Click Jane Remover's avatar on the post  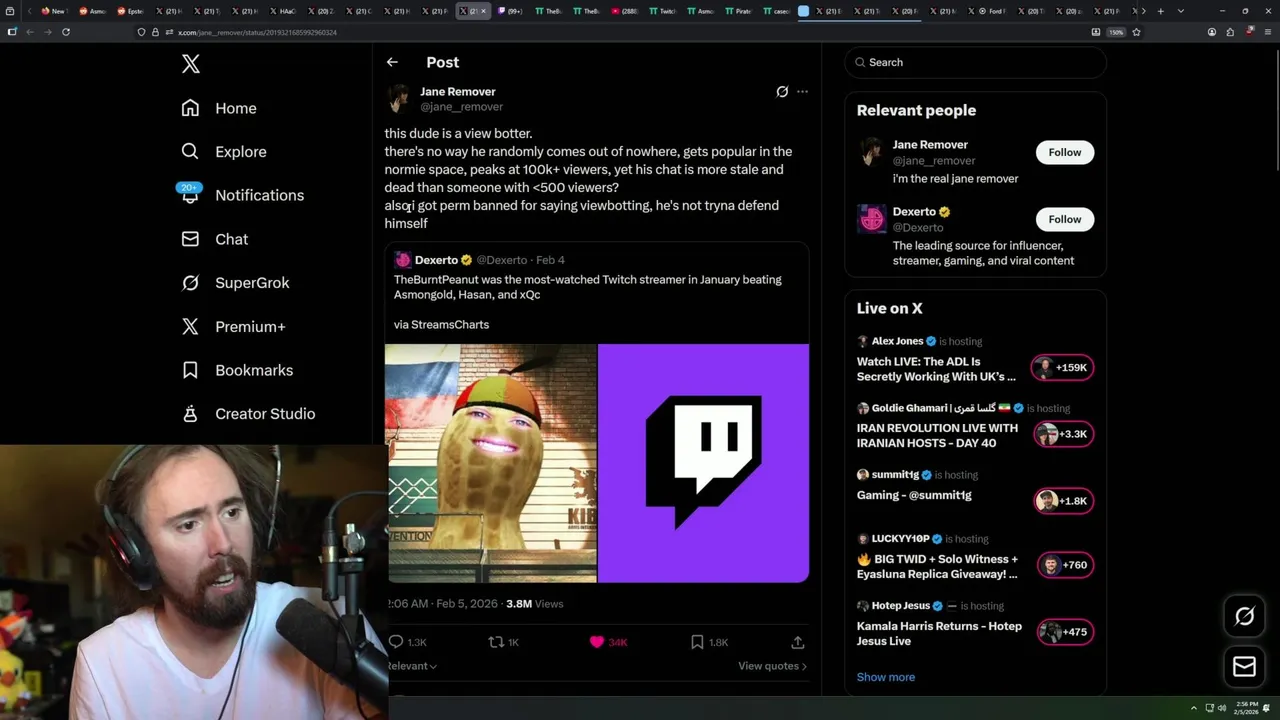pyautogui.click(x=398, y=99)
